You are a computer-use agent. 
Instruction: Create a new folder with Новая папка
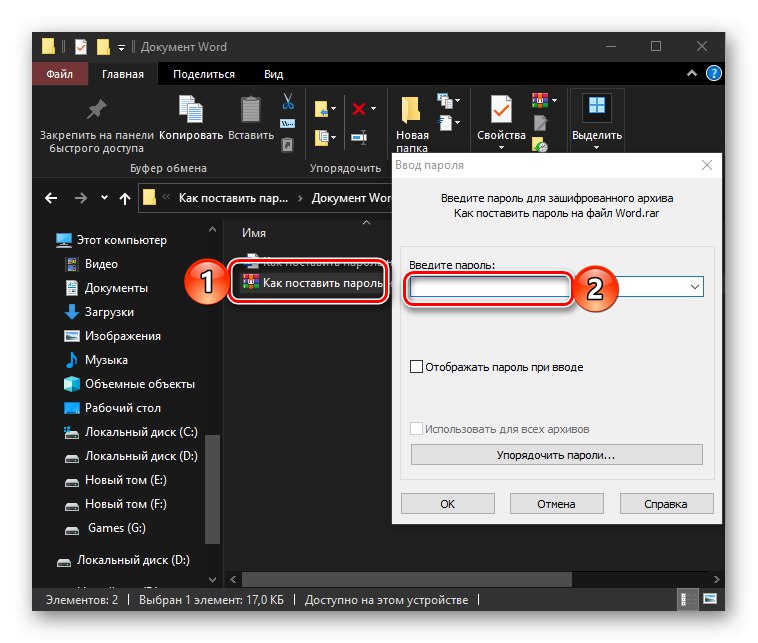coord(411,124)
